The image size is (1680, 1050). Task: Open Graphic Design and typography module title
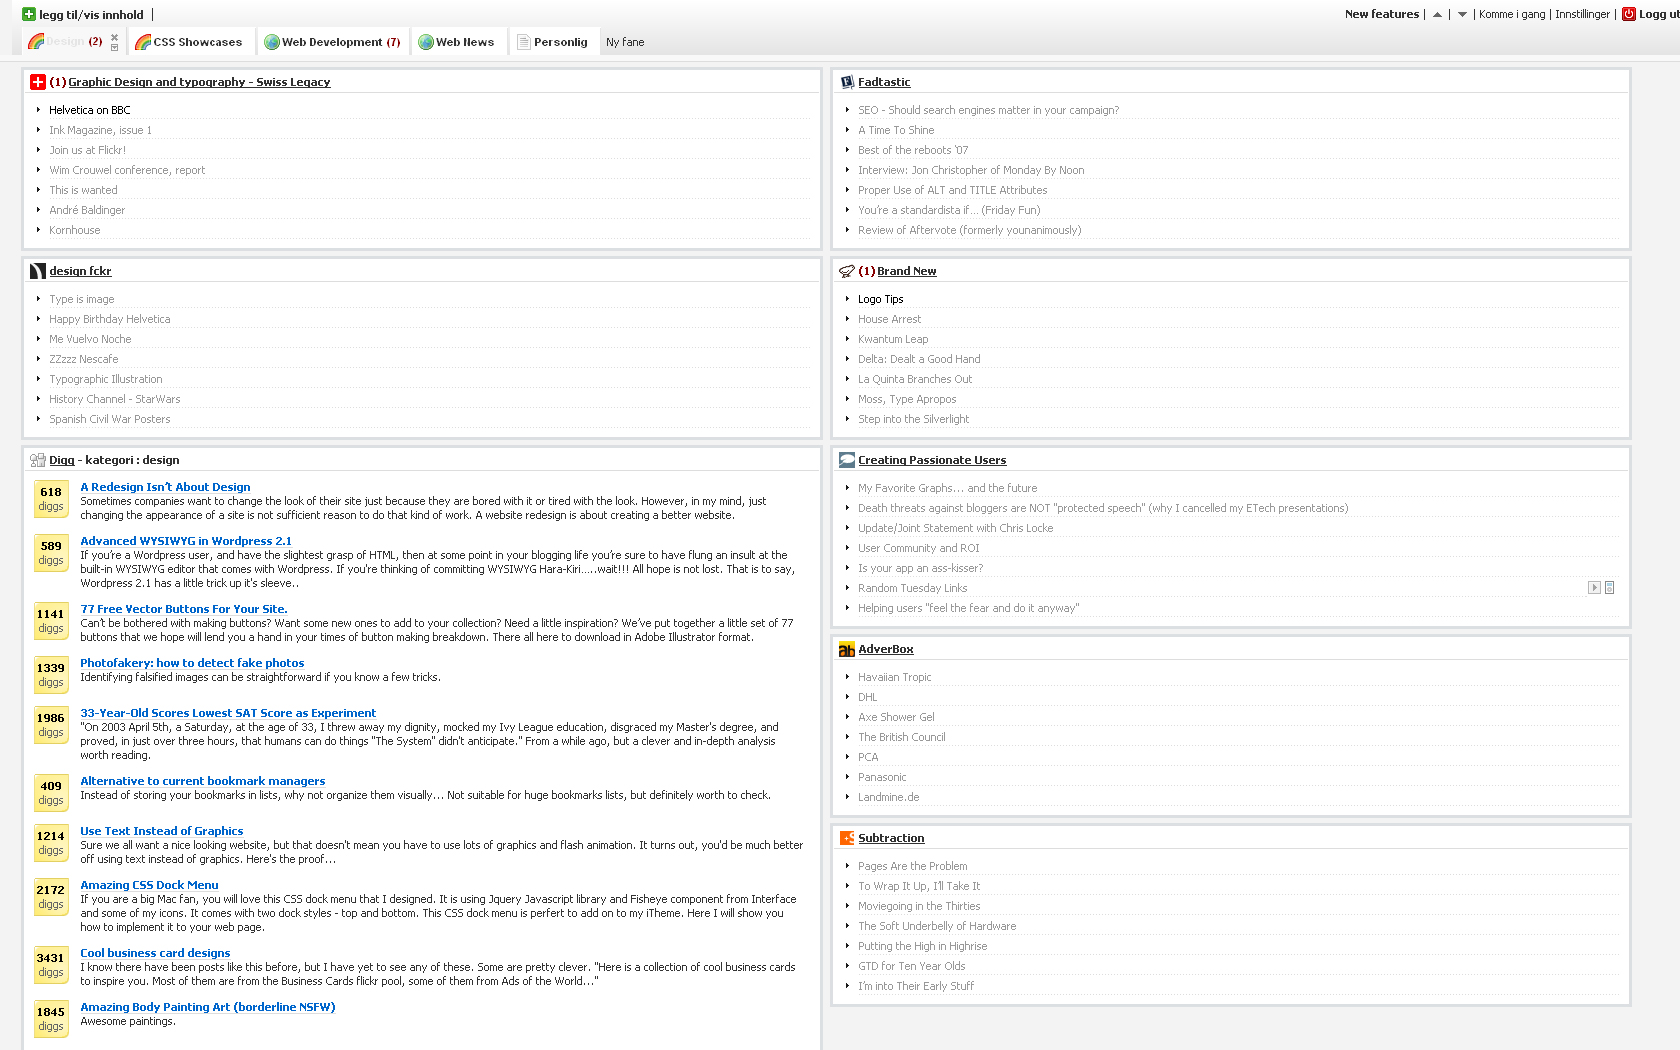pyautogui.click(x=199, y=82)
